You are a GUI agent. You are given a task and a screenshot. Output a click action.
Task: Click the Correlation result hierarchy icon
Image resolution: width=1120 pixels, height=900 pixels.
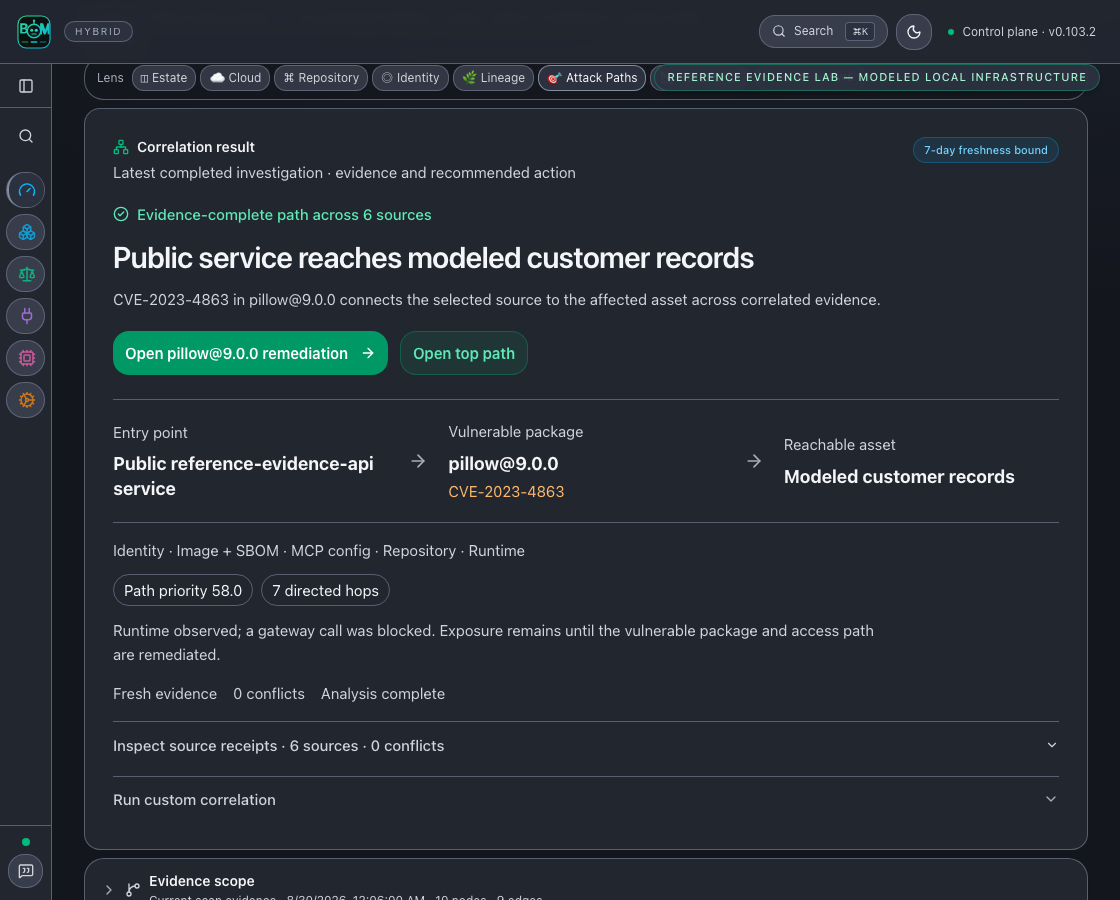click(x=121, y=147)
